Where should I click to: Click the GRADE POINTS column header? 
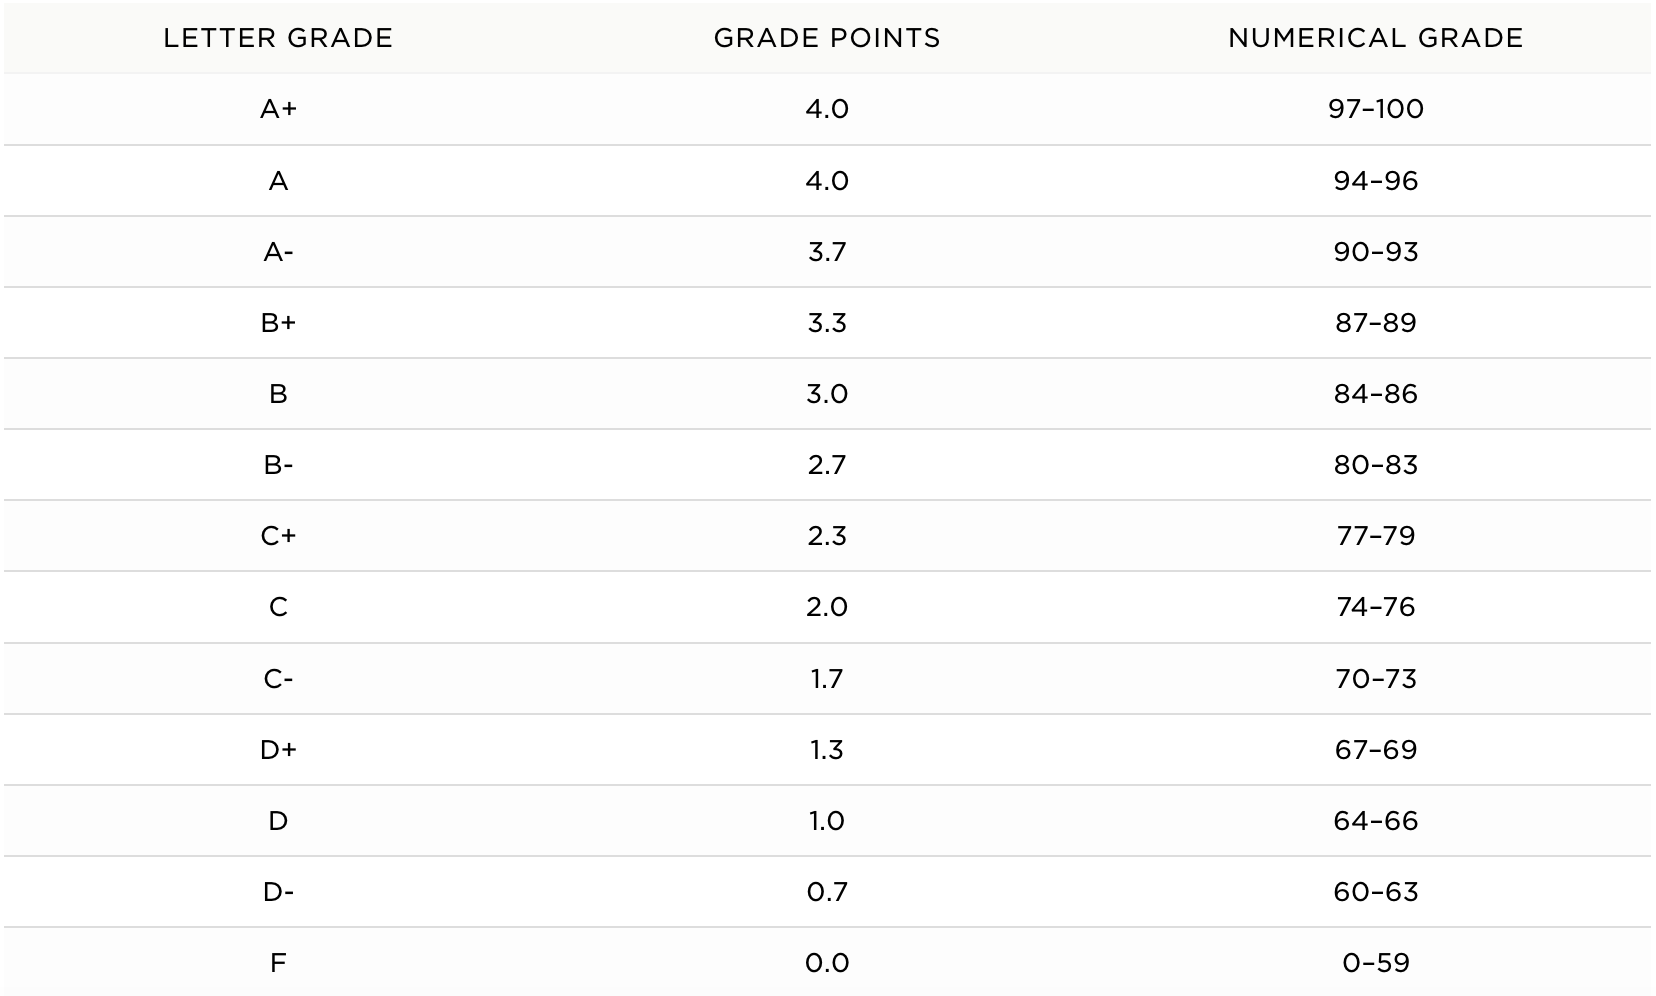pyautogui.click(x=827, y=38)
